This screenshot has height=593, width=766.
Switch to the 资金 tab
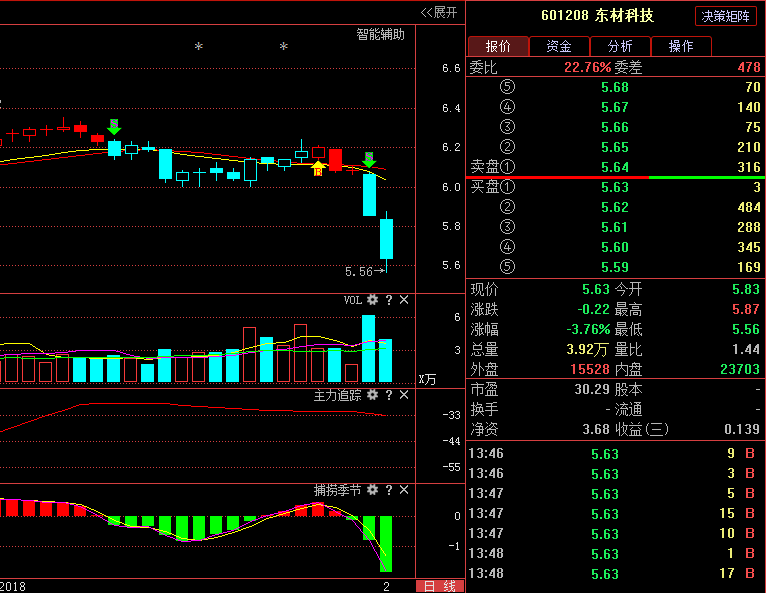pos(559,46)
